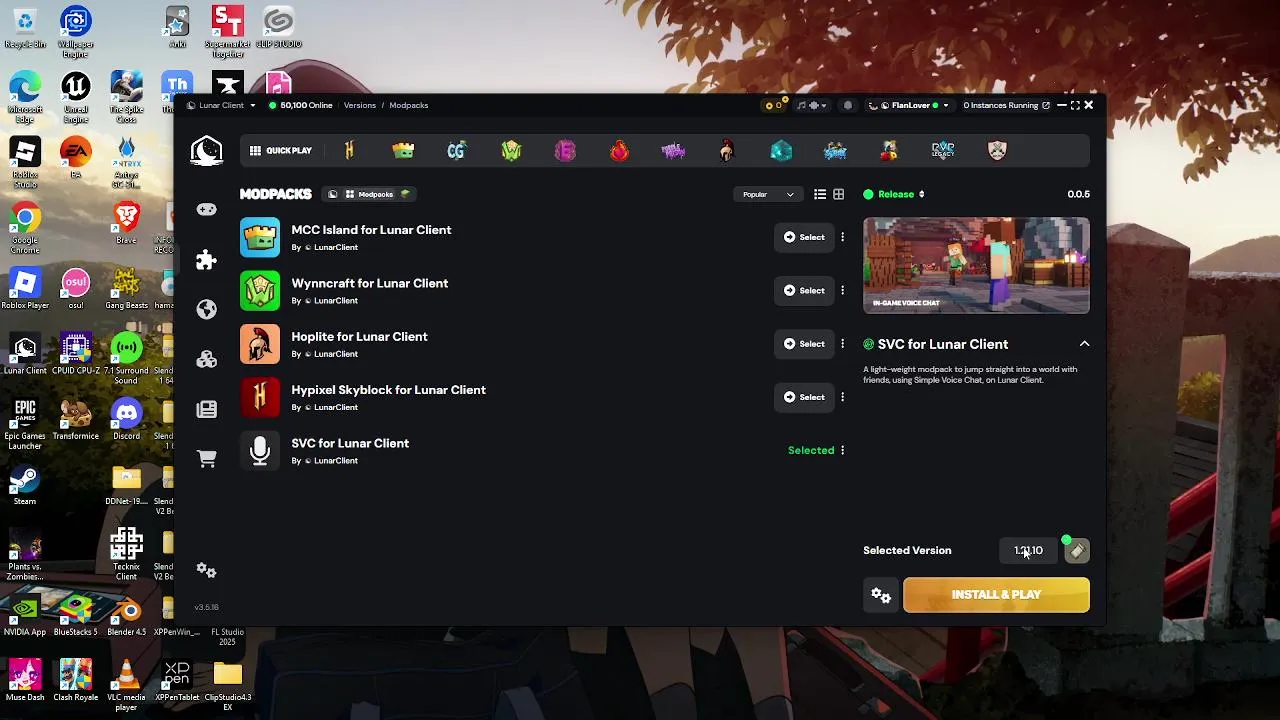
Task: Open the 1.21.10 selected version picker
Action: point(1028,550)
